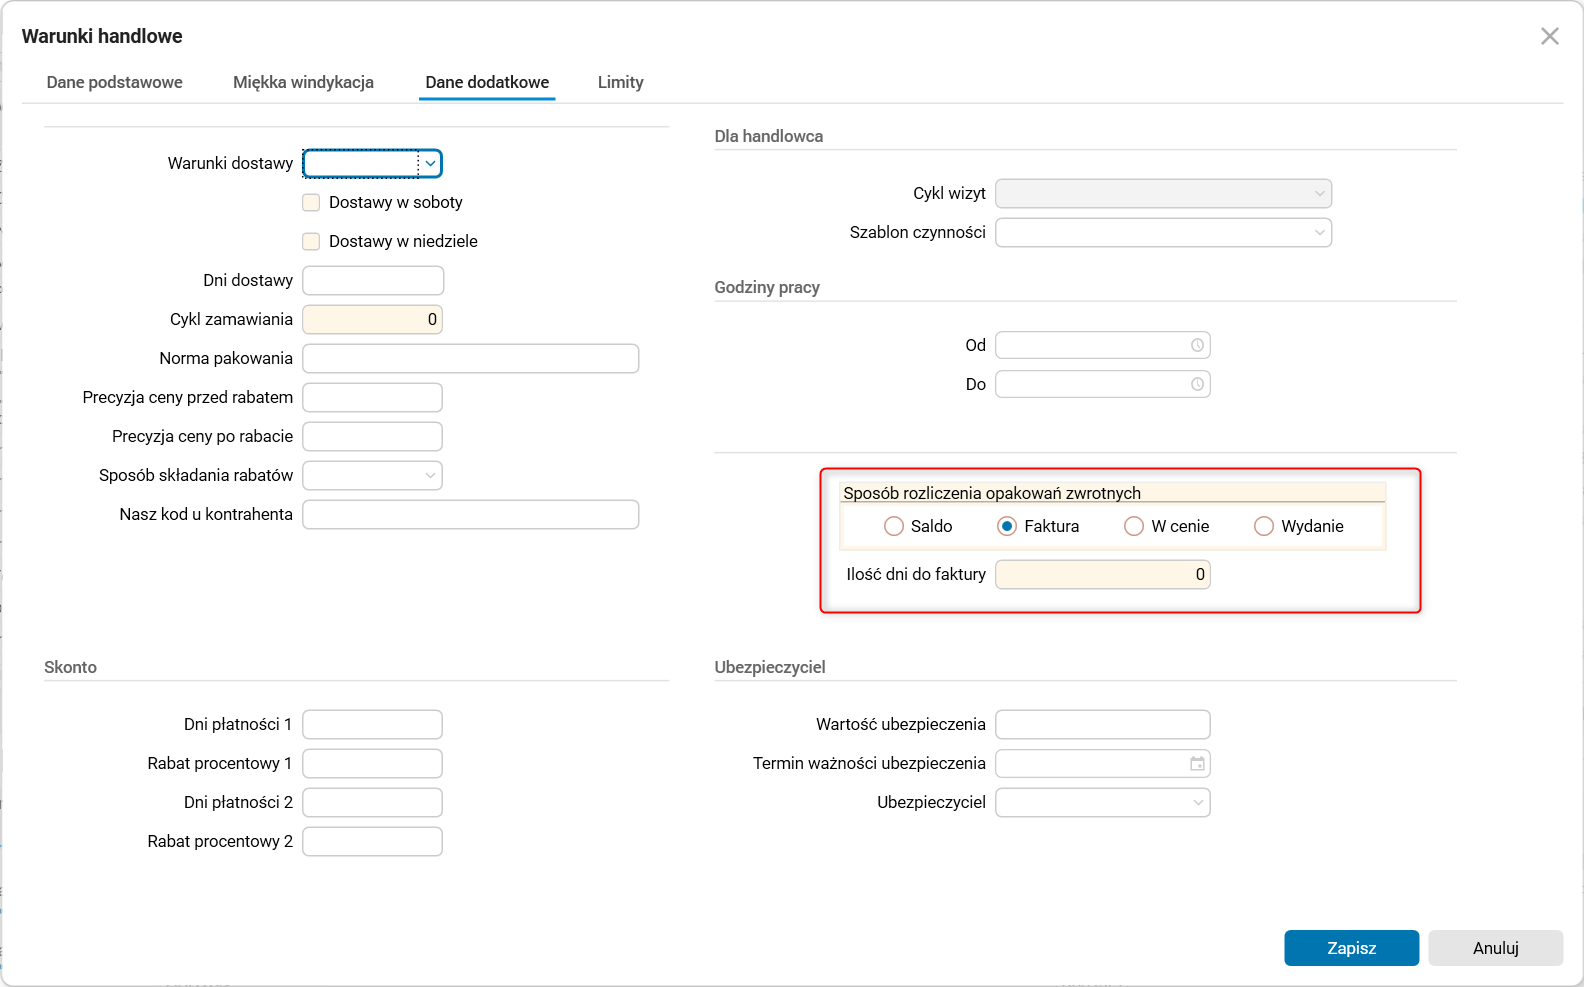Open the Miękka windykacja tab
Screen dimensions: 1584x987
click(303, 83)
